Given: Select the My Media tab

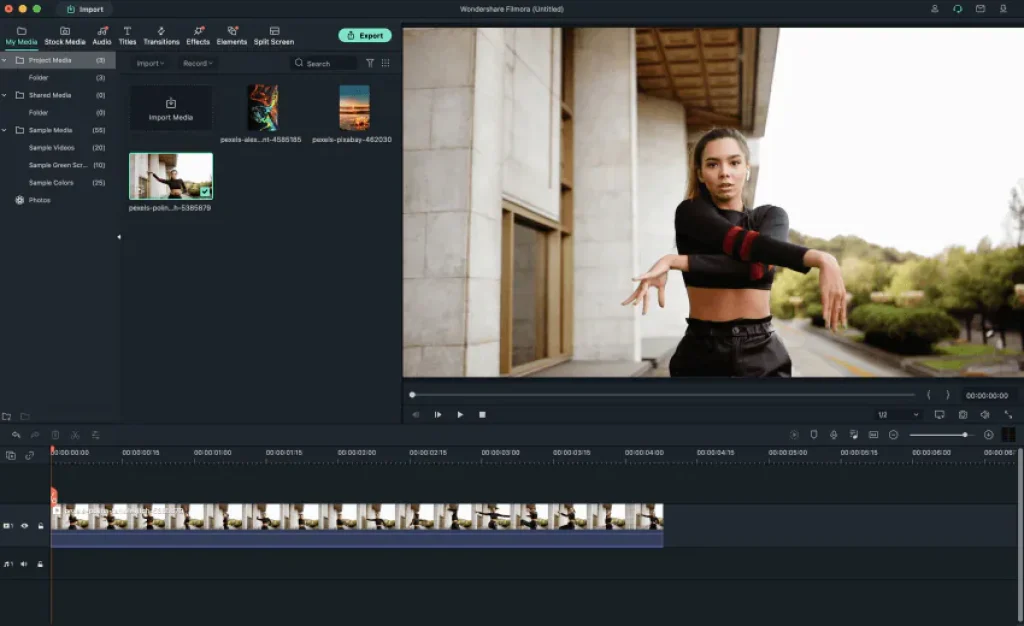Looking at the screenshot, I should (22, 36).
